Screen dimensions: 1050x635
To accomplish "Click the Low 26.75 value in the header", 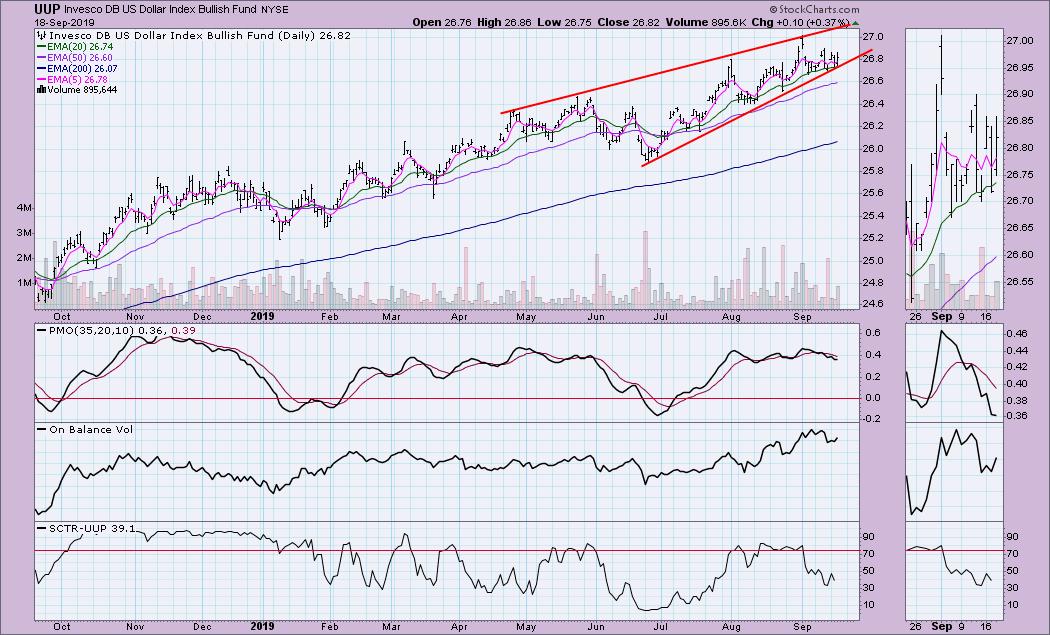I will [x=565, y=22].
